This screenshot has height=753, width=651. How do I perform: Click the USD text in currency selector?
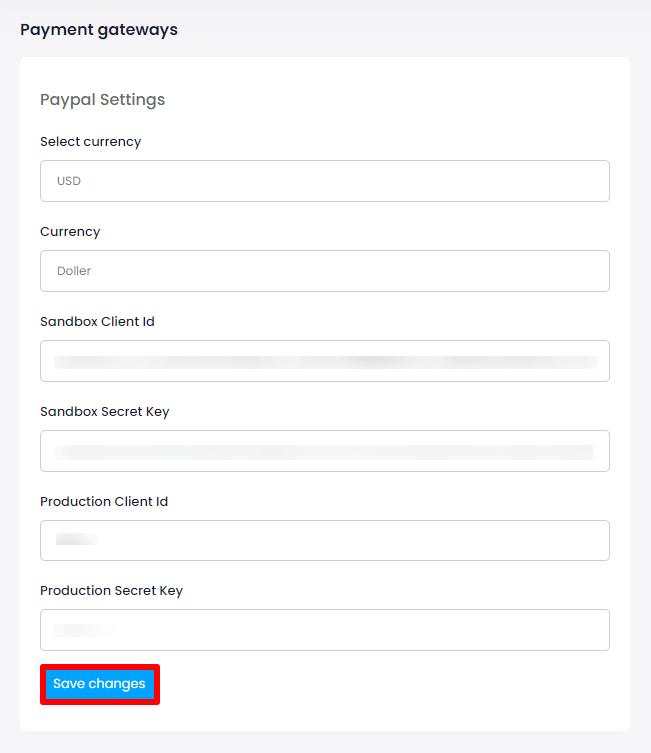69,181
